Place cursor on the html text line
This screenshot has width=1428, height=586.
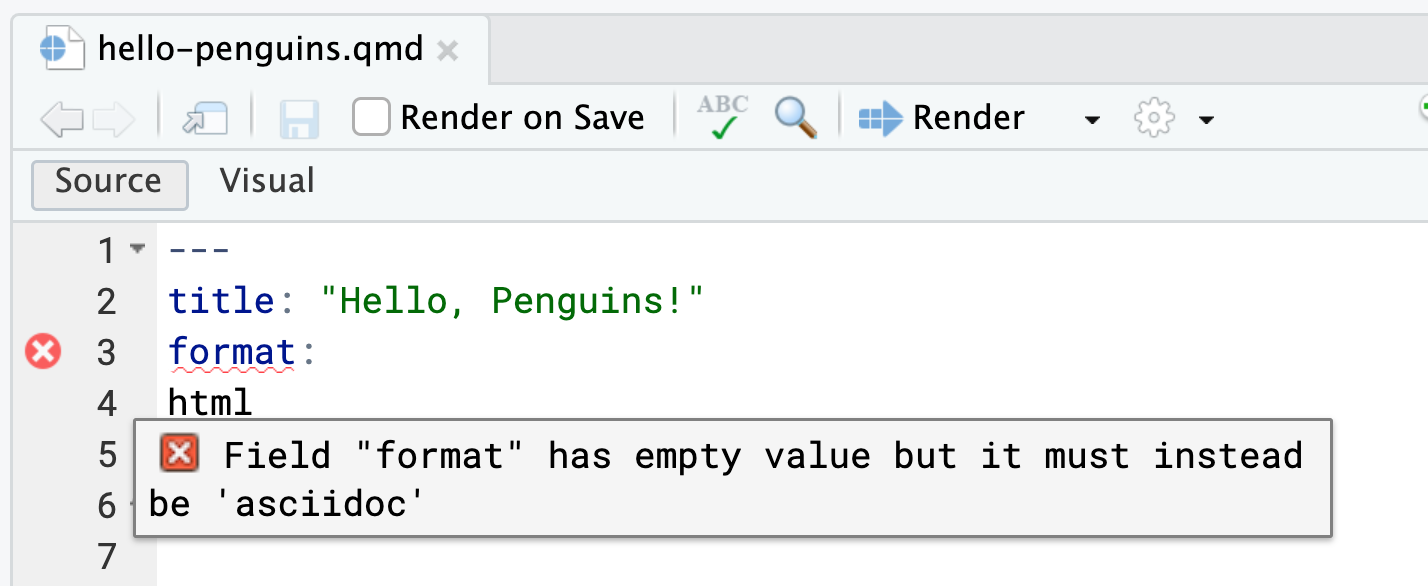(x=211, y=403)
